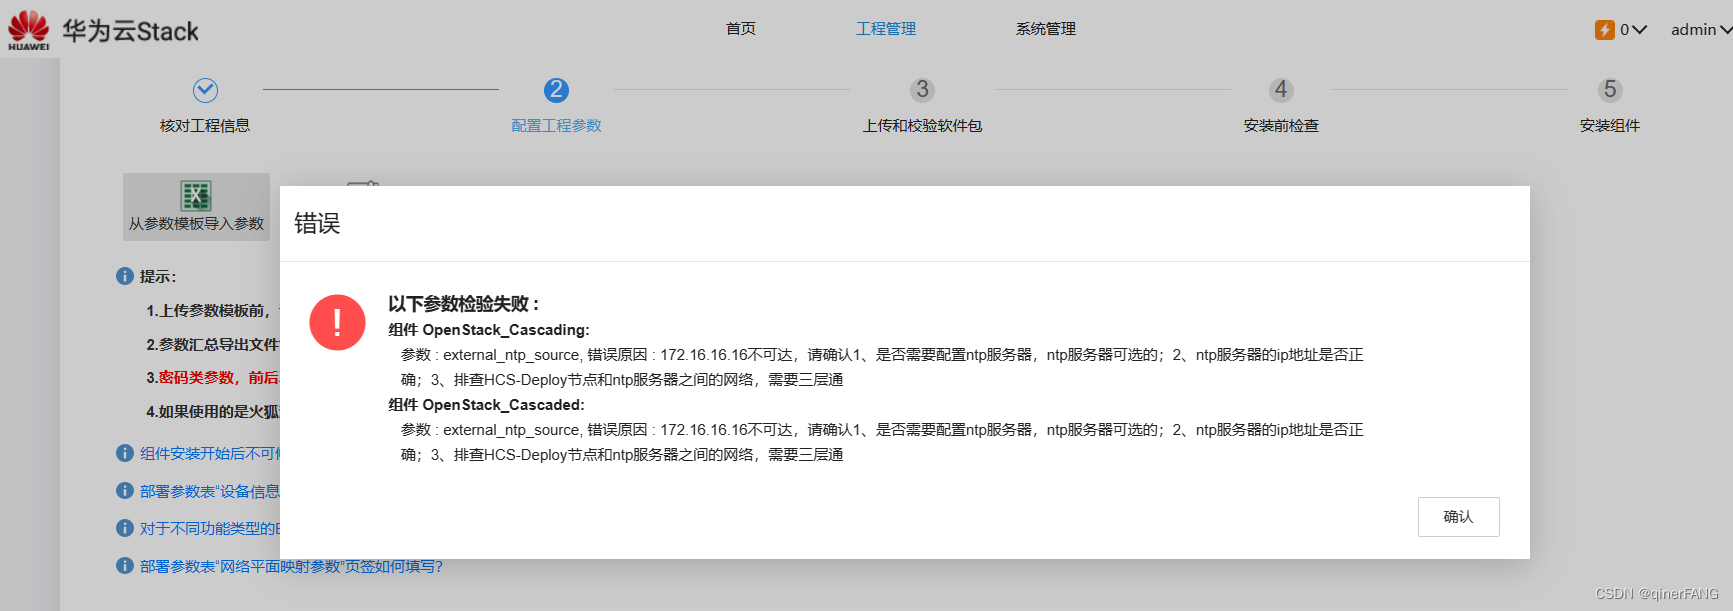This screenshot has height=611, width=1733.
Task: Click the 上传和校验软件包 step label
Action: [x=922, y=126]
